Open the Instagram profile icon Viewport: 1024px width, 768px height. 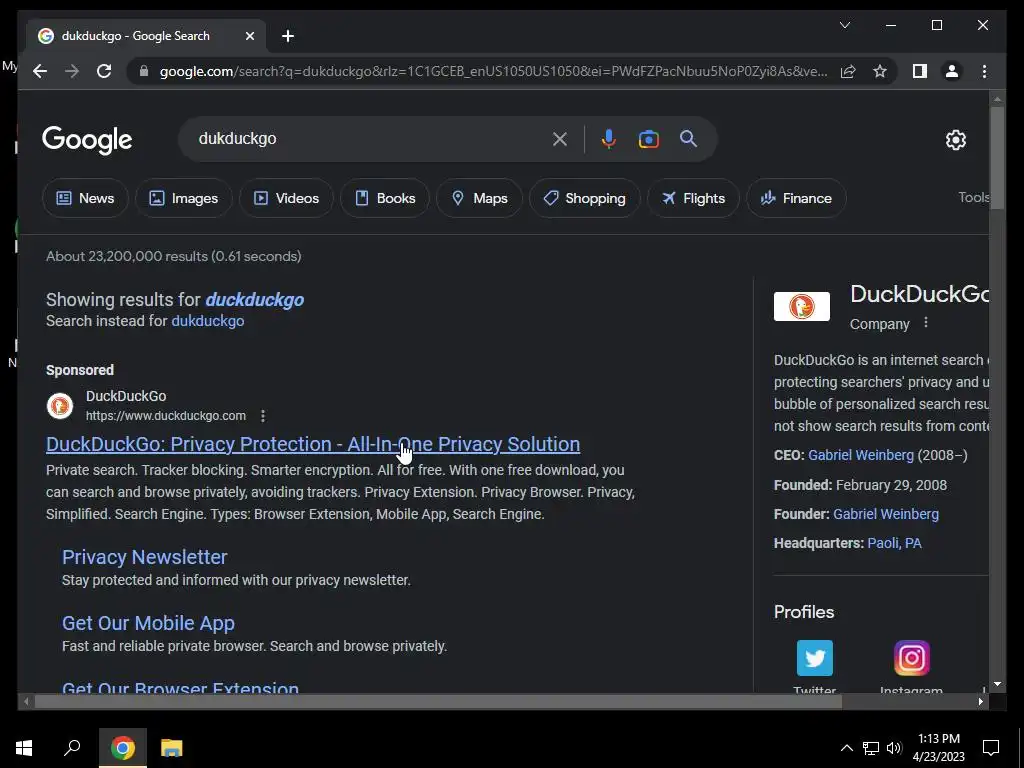click(x=911, y=658)
